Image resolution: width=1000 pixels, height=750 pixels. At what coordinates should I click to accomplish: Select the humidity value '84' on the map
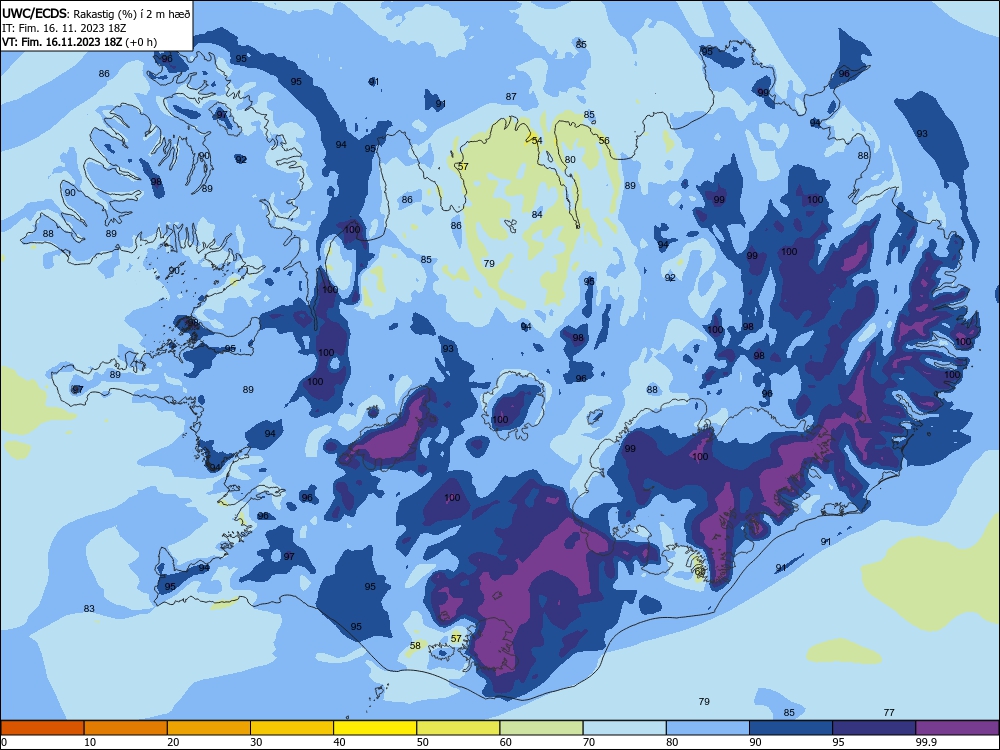click(x=537, y=214)
